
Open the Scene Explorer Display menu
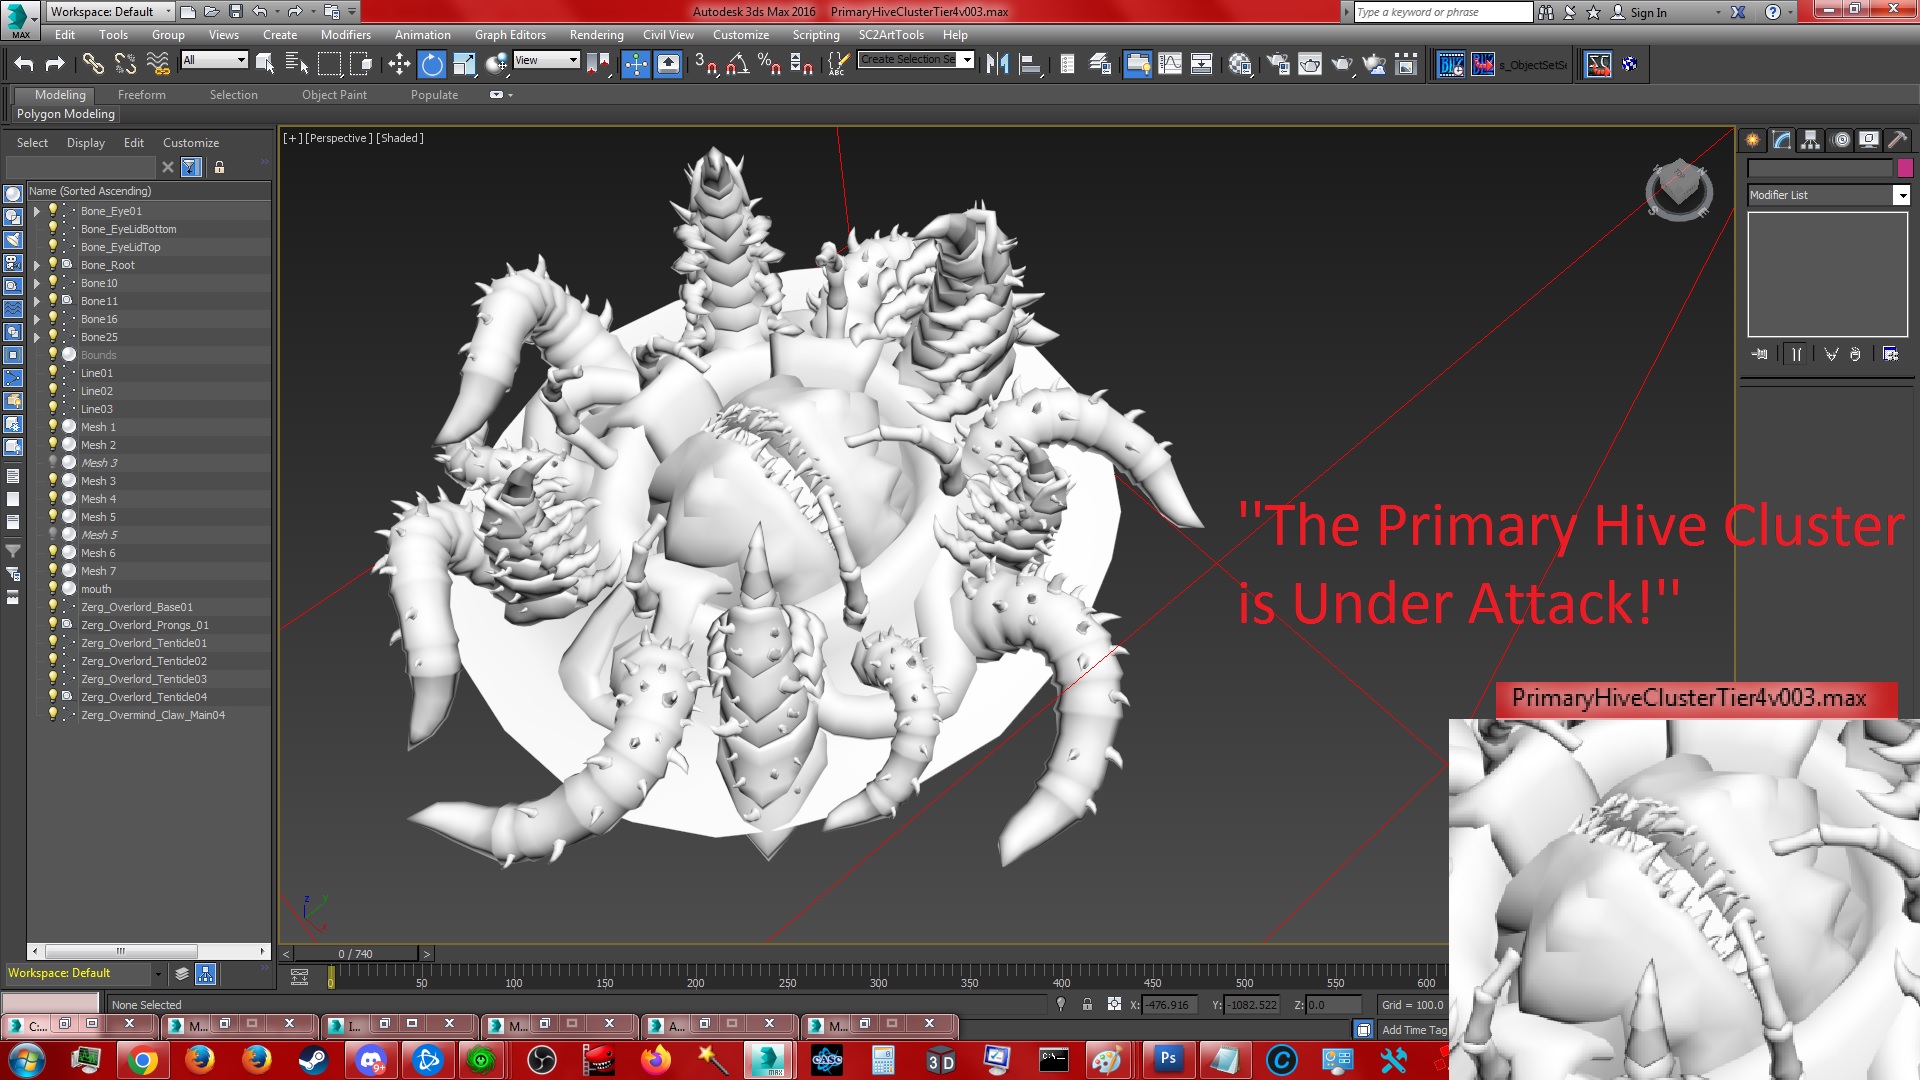85,143
